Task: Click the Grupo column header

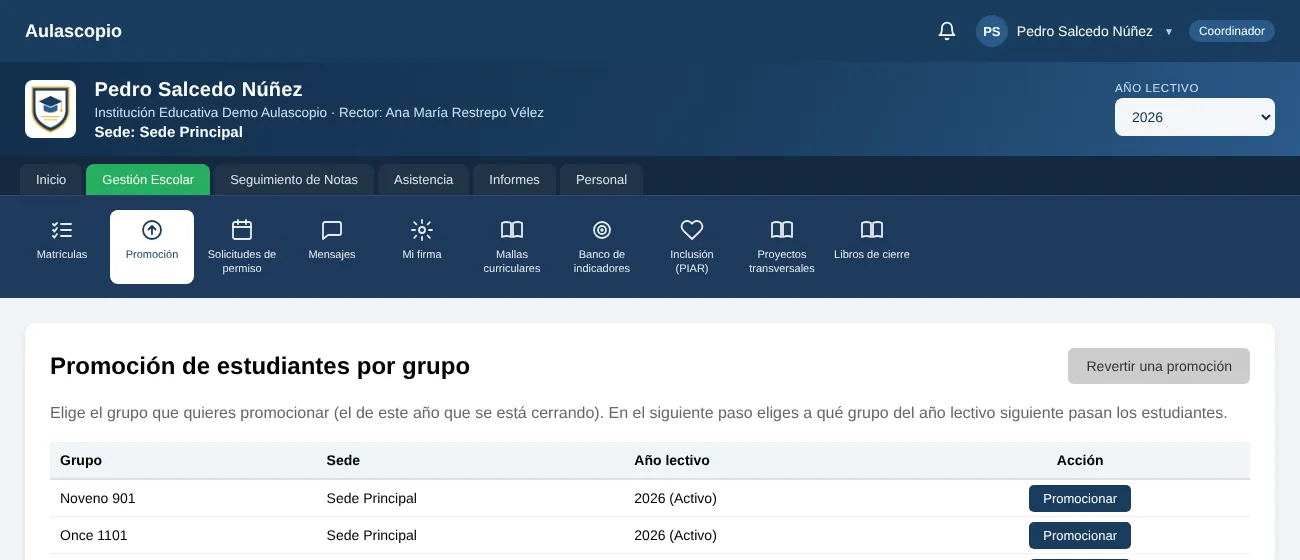Action: 81,460
